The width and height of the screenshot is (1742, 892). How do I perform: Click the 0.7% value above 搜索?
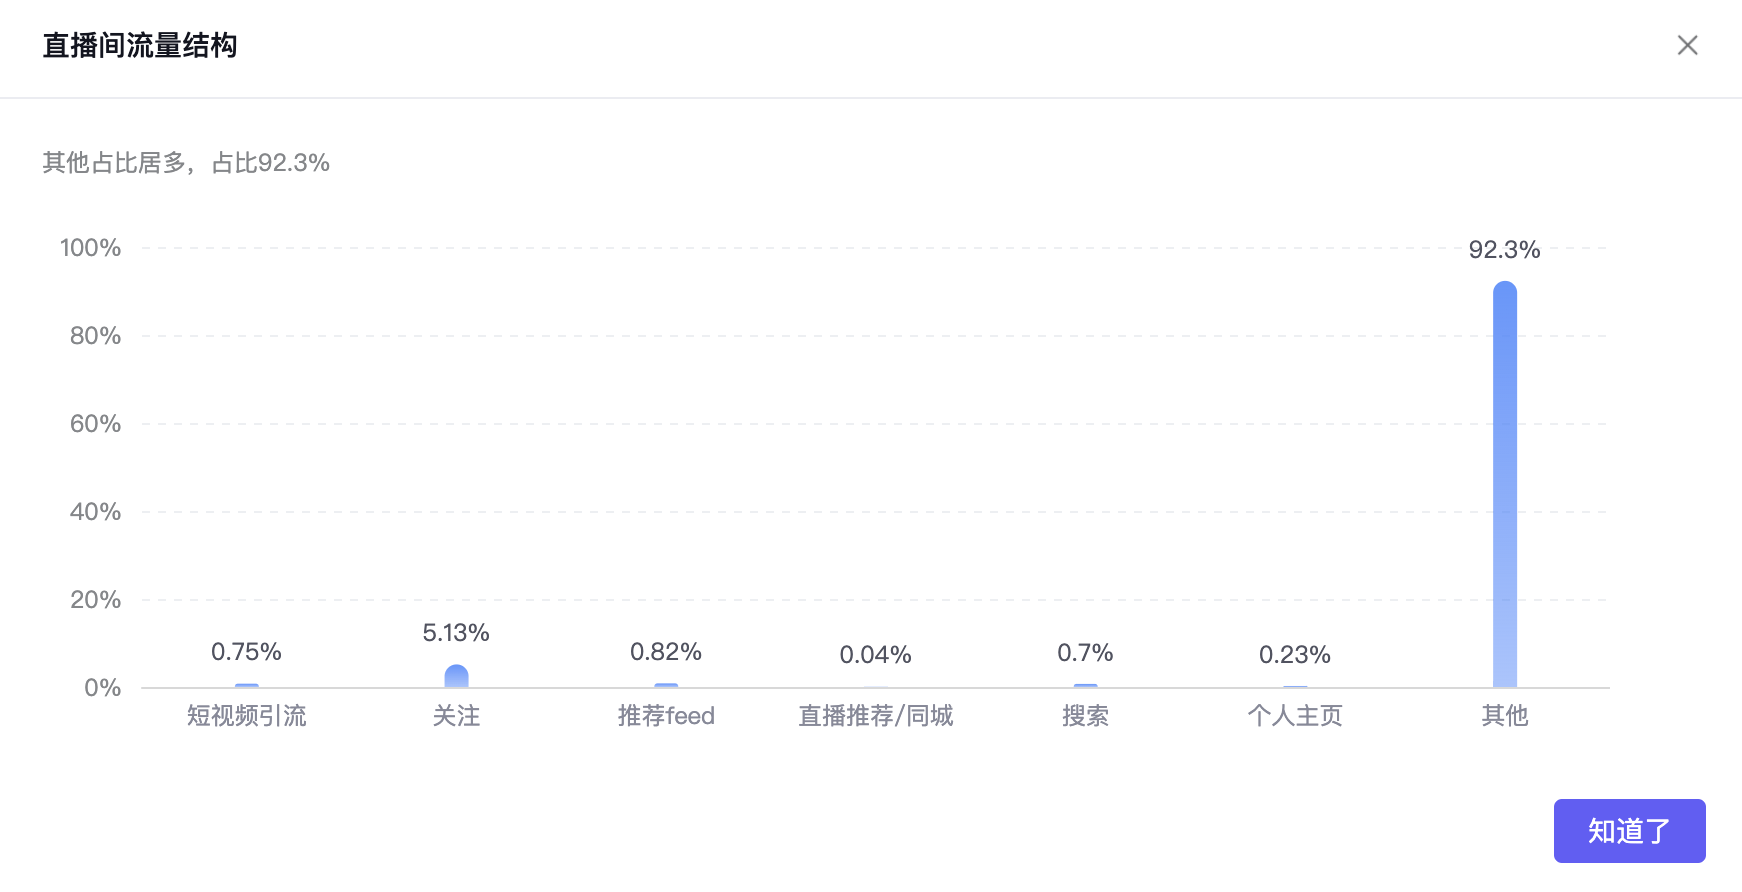1085,653
